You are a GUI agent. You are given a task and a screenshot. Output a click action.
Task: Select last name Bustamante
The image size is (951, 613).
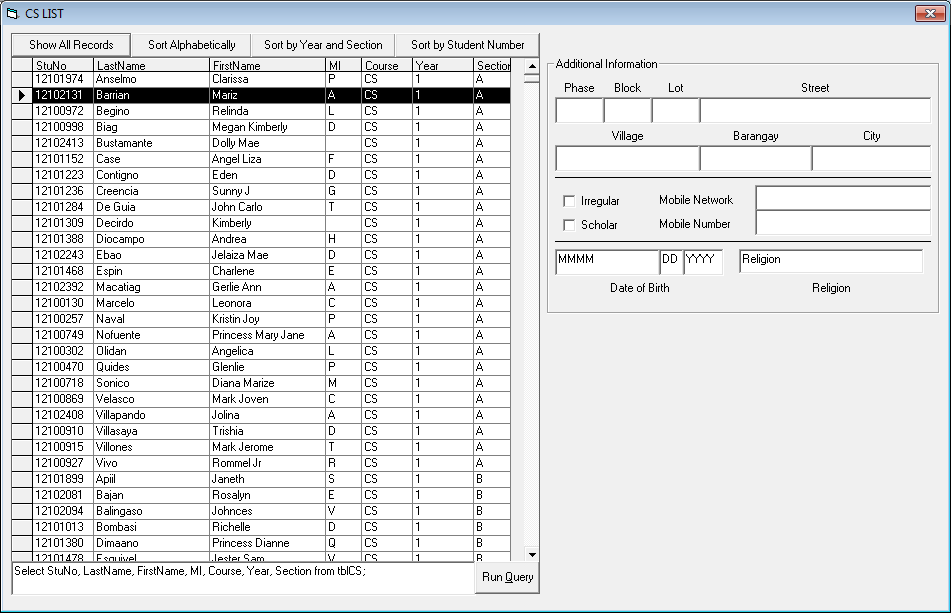click(x=152, y=143)
